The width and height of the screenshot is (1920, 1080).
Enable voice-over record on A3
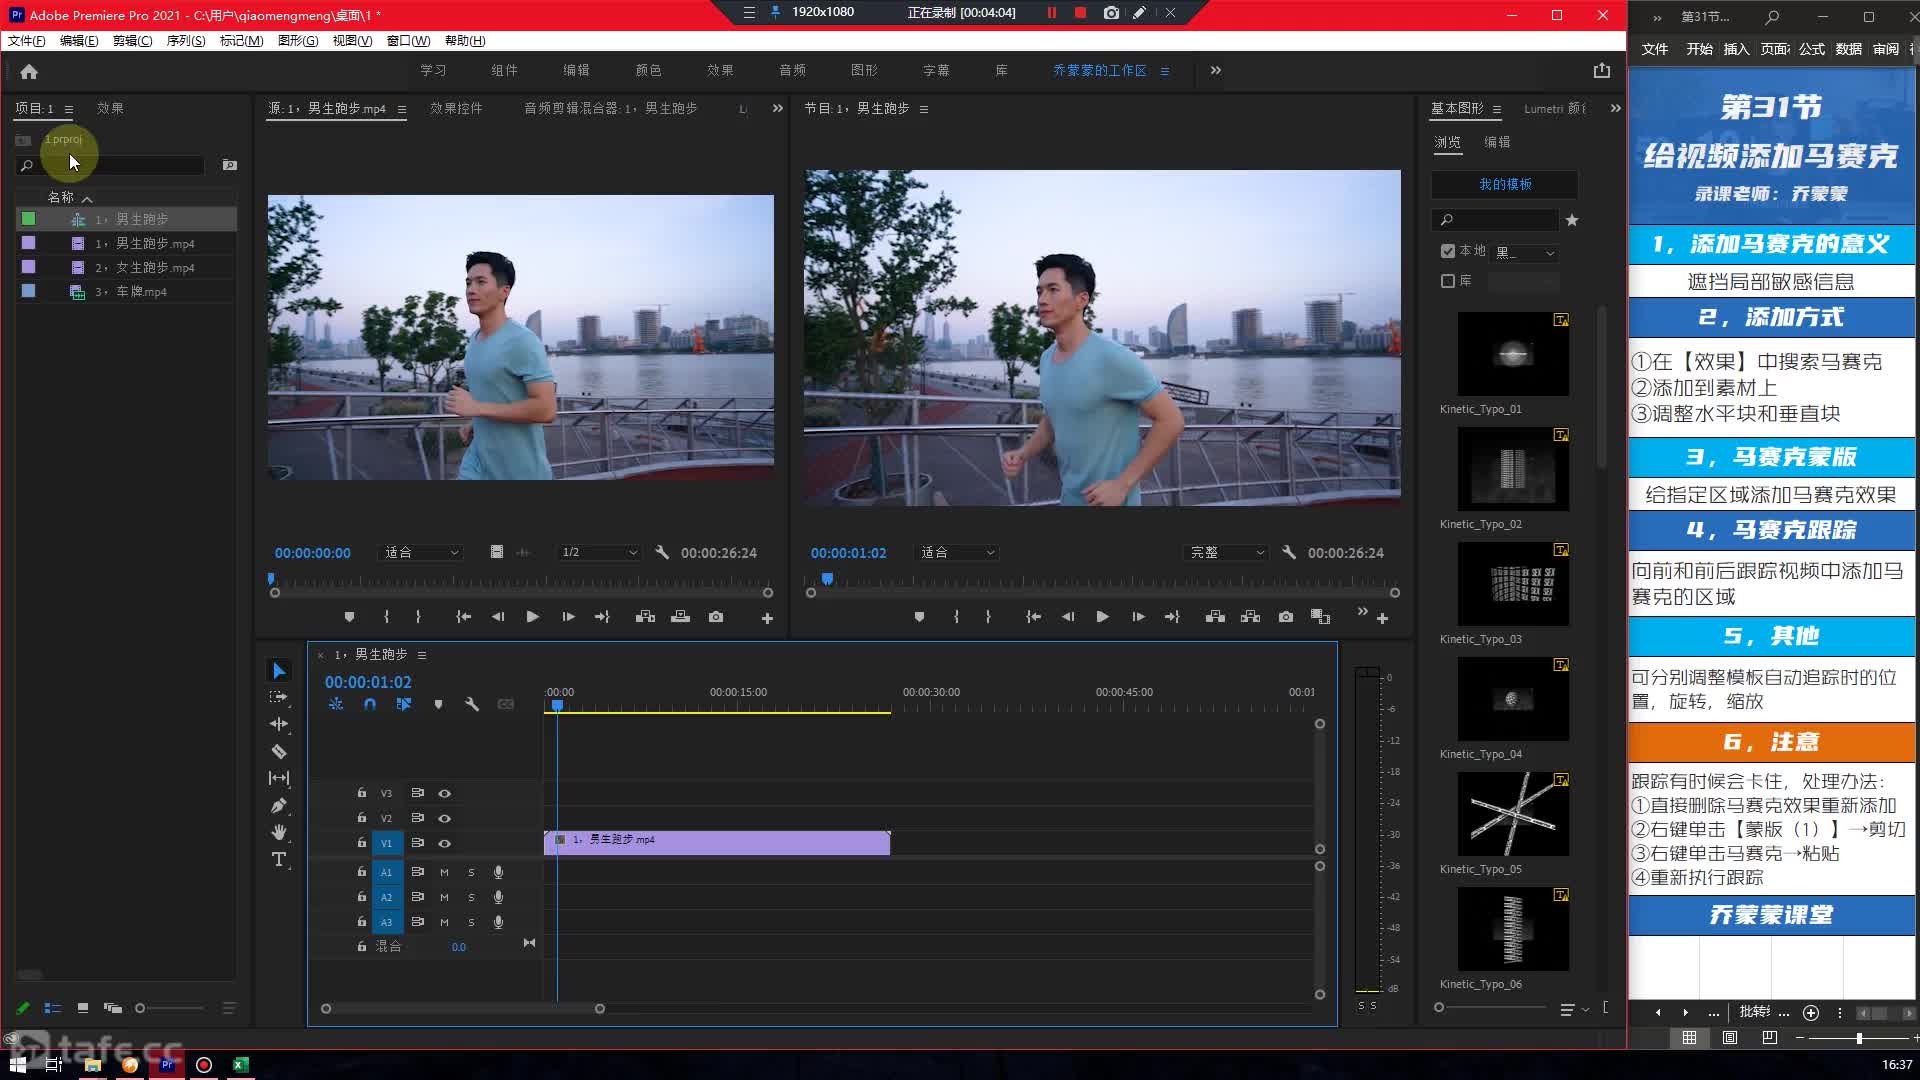(498, 922)
